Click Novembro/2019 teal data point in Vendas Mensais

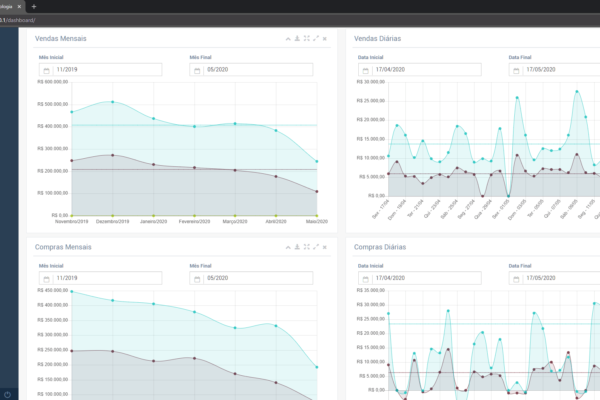(x=72, y=112)
